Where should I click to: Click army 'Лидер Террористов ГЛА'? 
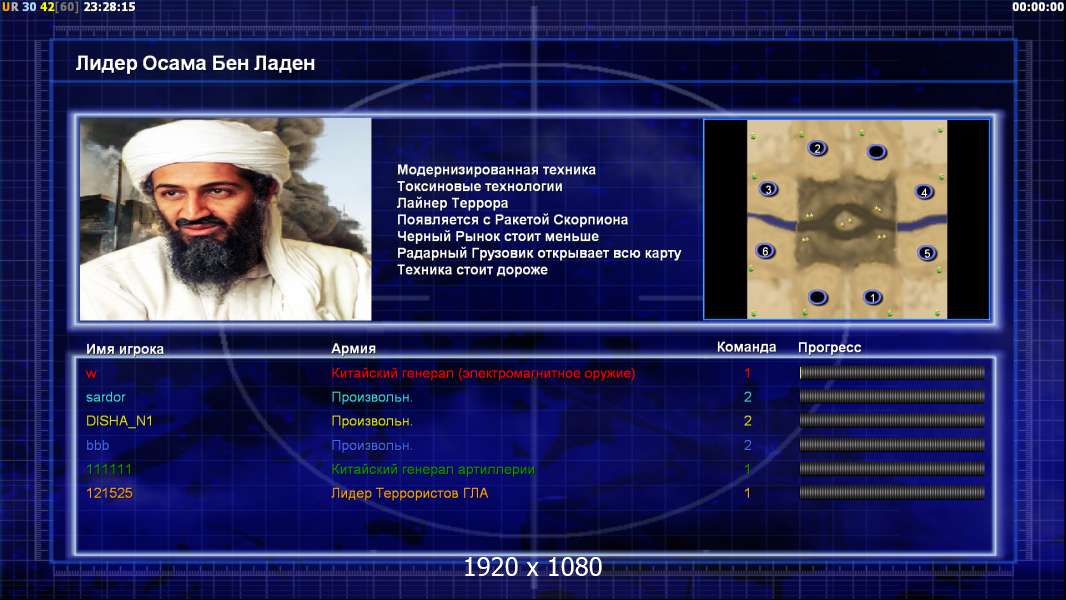[x=409, y=493]
